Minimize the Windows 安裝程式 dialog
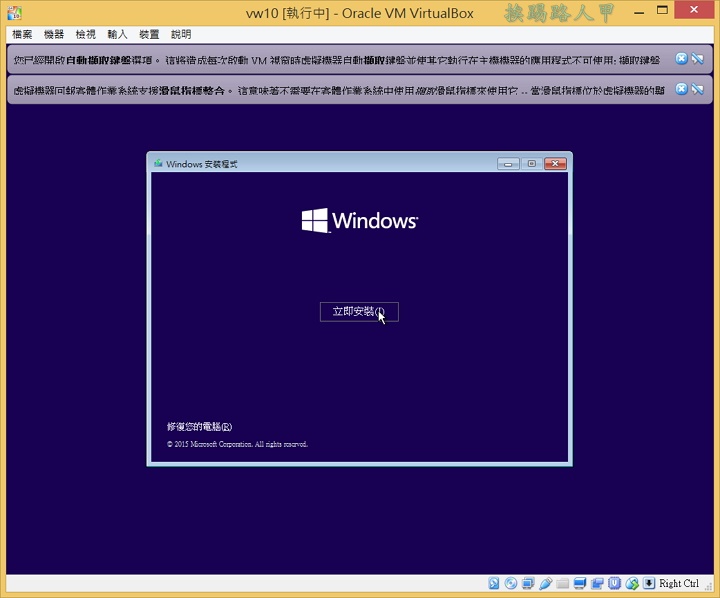This screenshot has height=598, width=720. click(x=508, y=164)
